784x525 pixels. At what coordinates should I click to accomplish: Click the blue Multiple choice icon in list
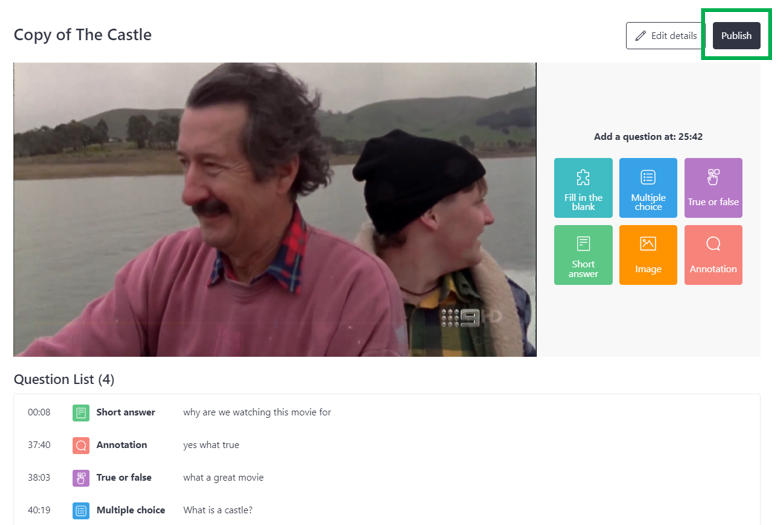pyautogui.click(x=81, y=510)
